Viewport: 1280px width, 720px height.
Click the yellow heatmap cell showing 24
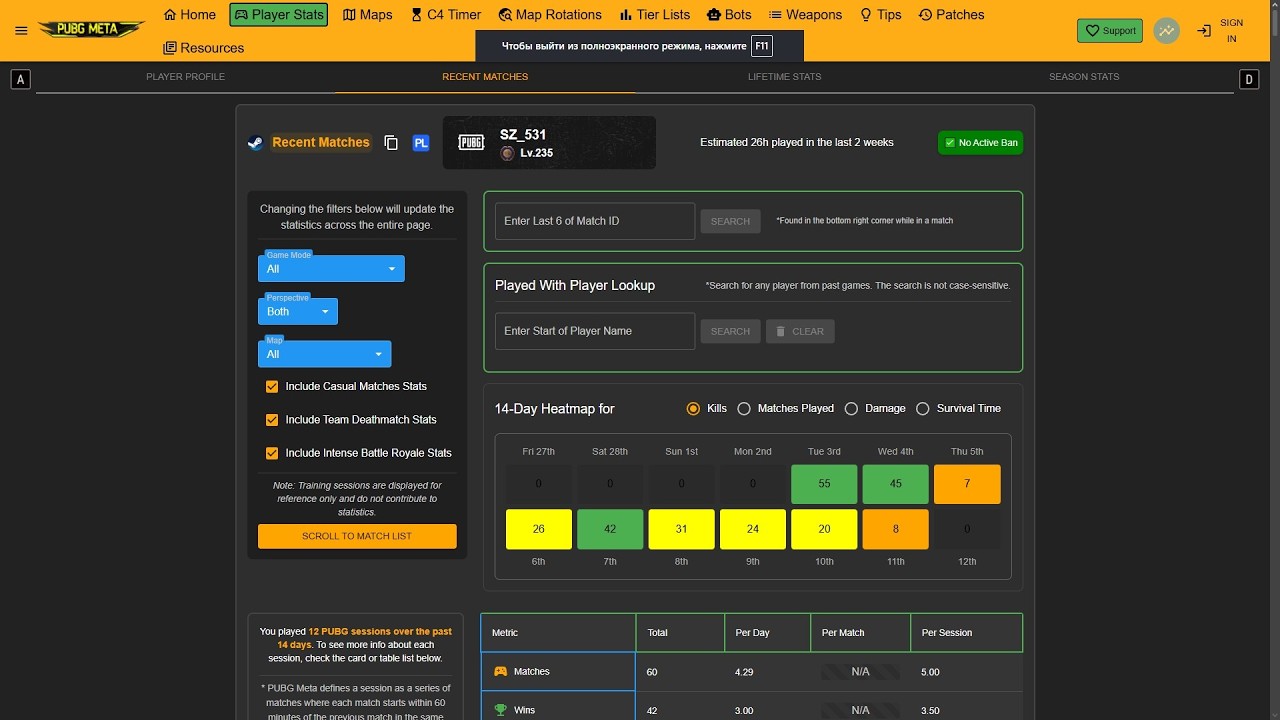(753, 529)
